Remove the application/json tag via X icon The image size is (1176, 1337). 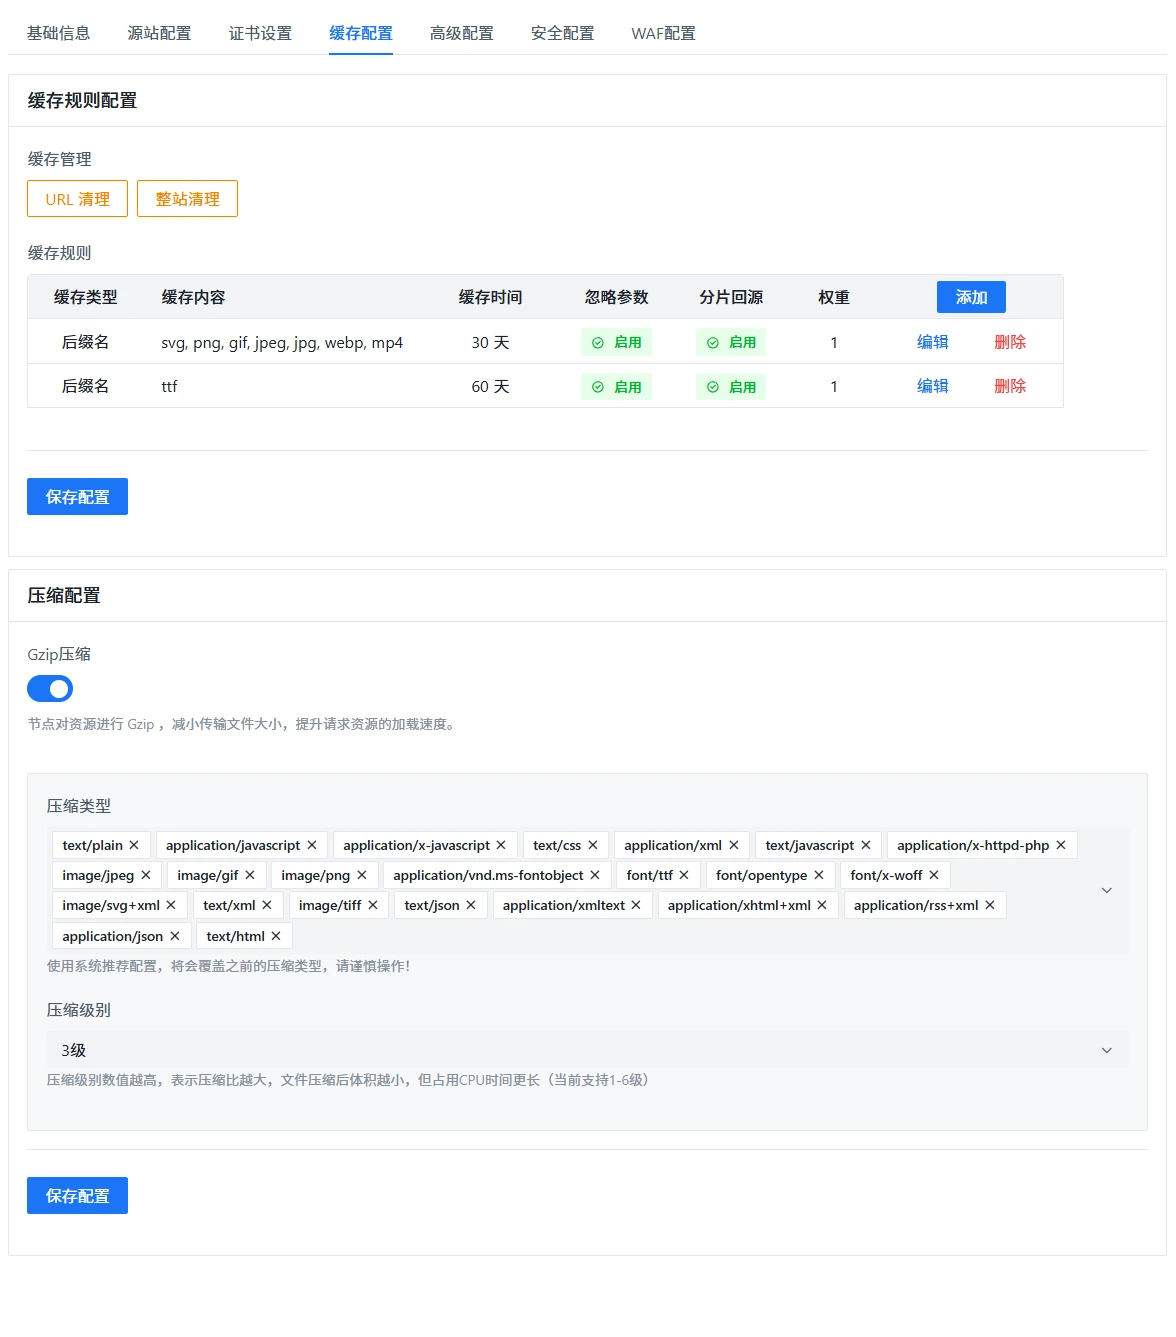pyautogui.click(x=175, y=936)
